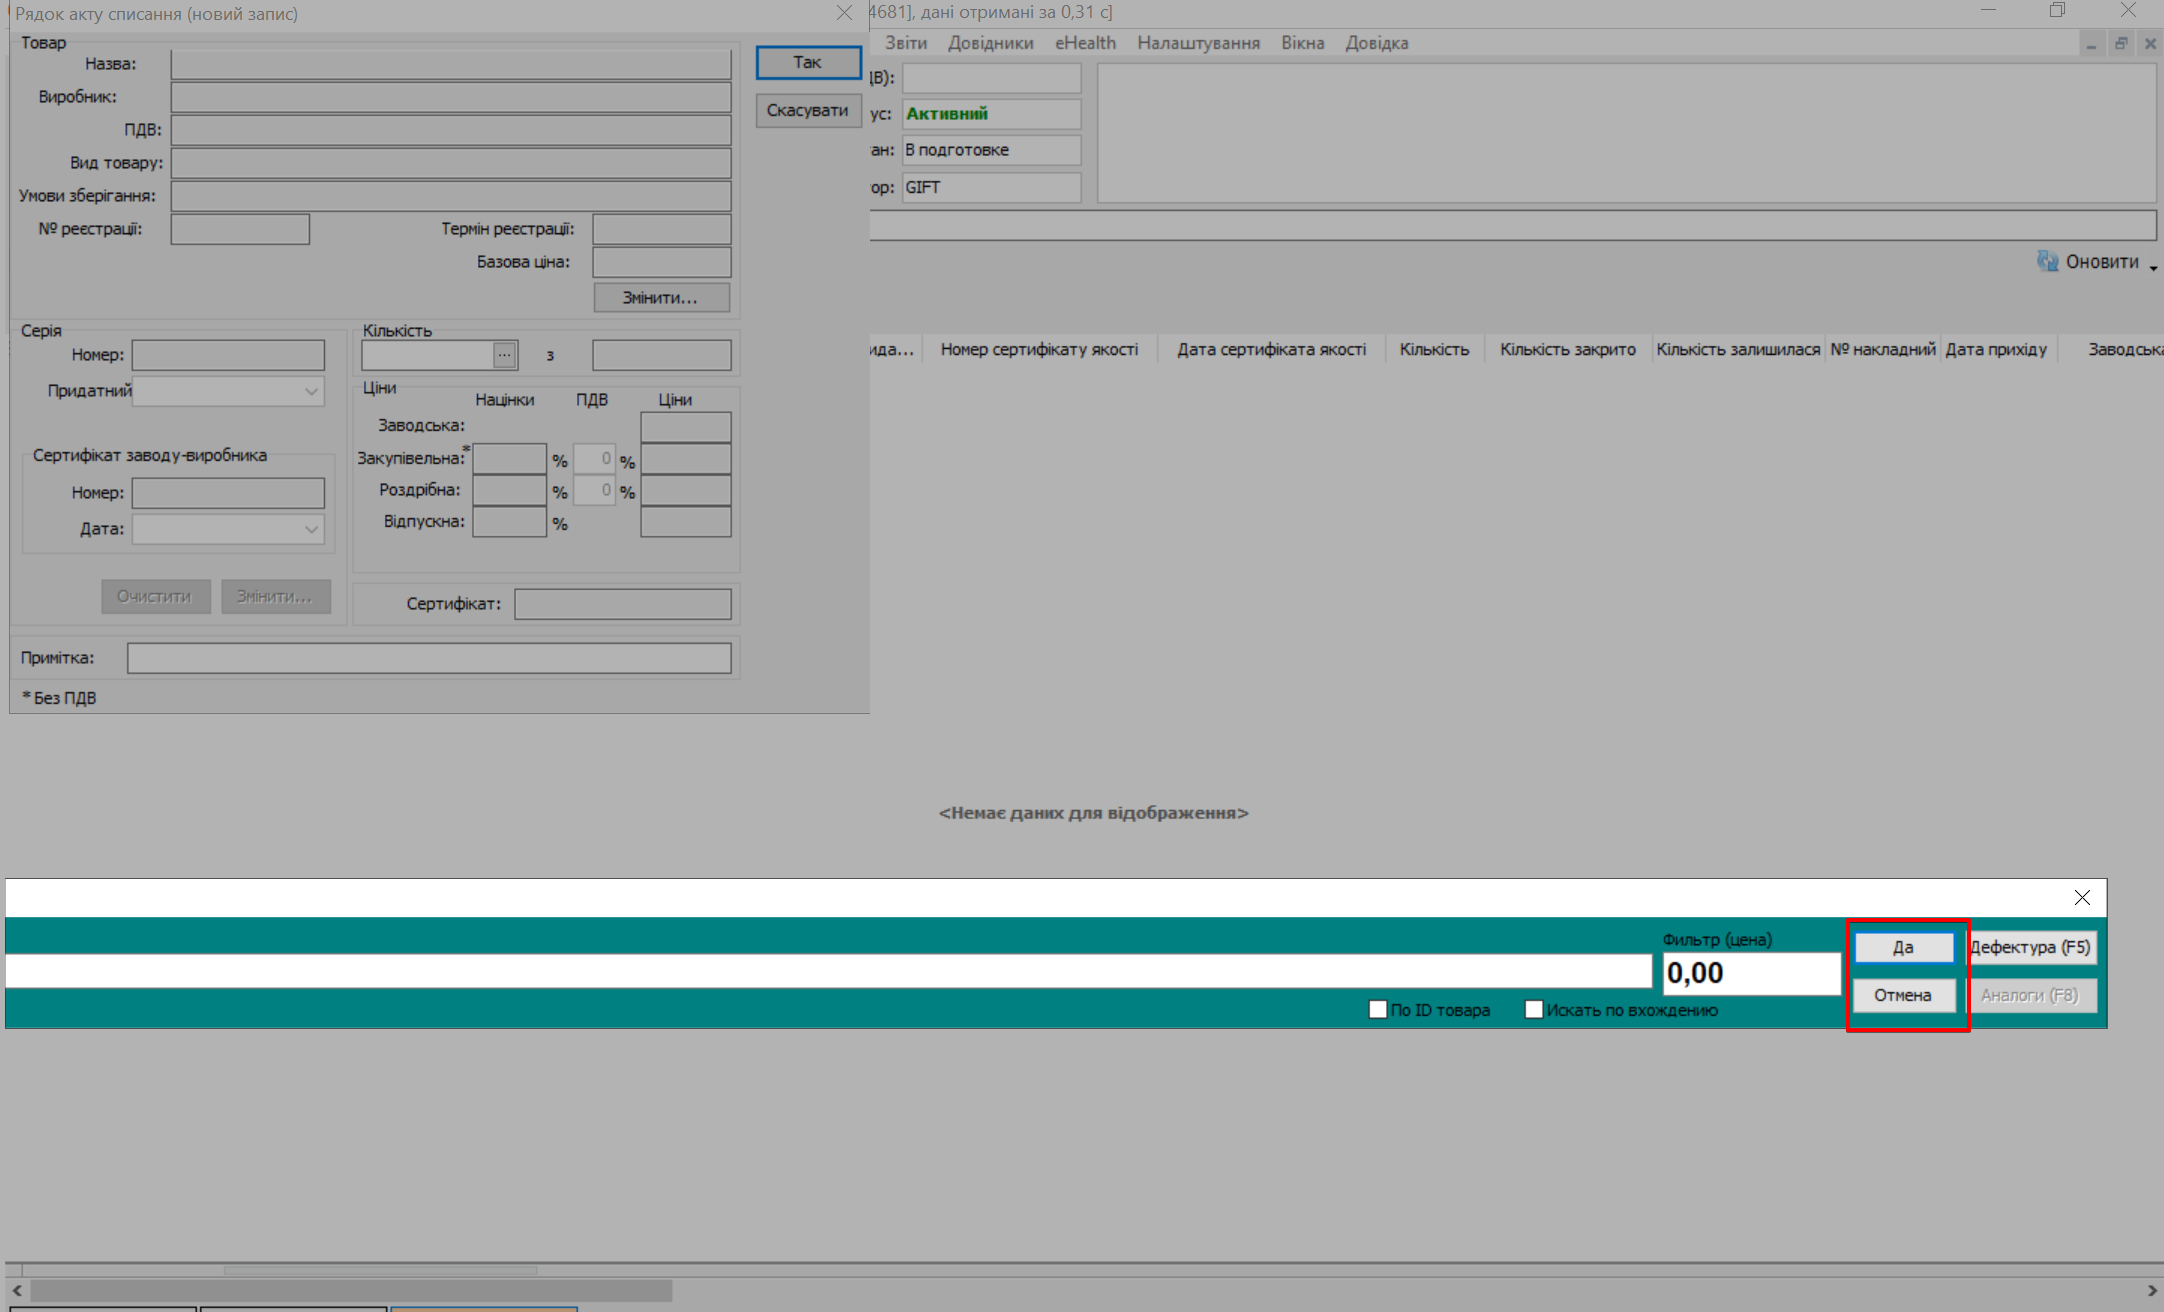Enable the По ID товара checkbox
This screenshot has height=1312, width=2164.
click(1377, 1010)
